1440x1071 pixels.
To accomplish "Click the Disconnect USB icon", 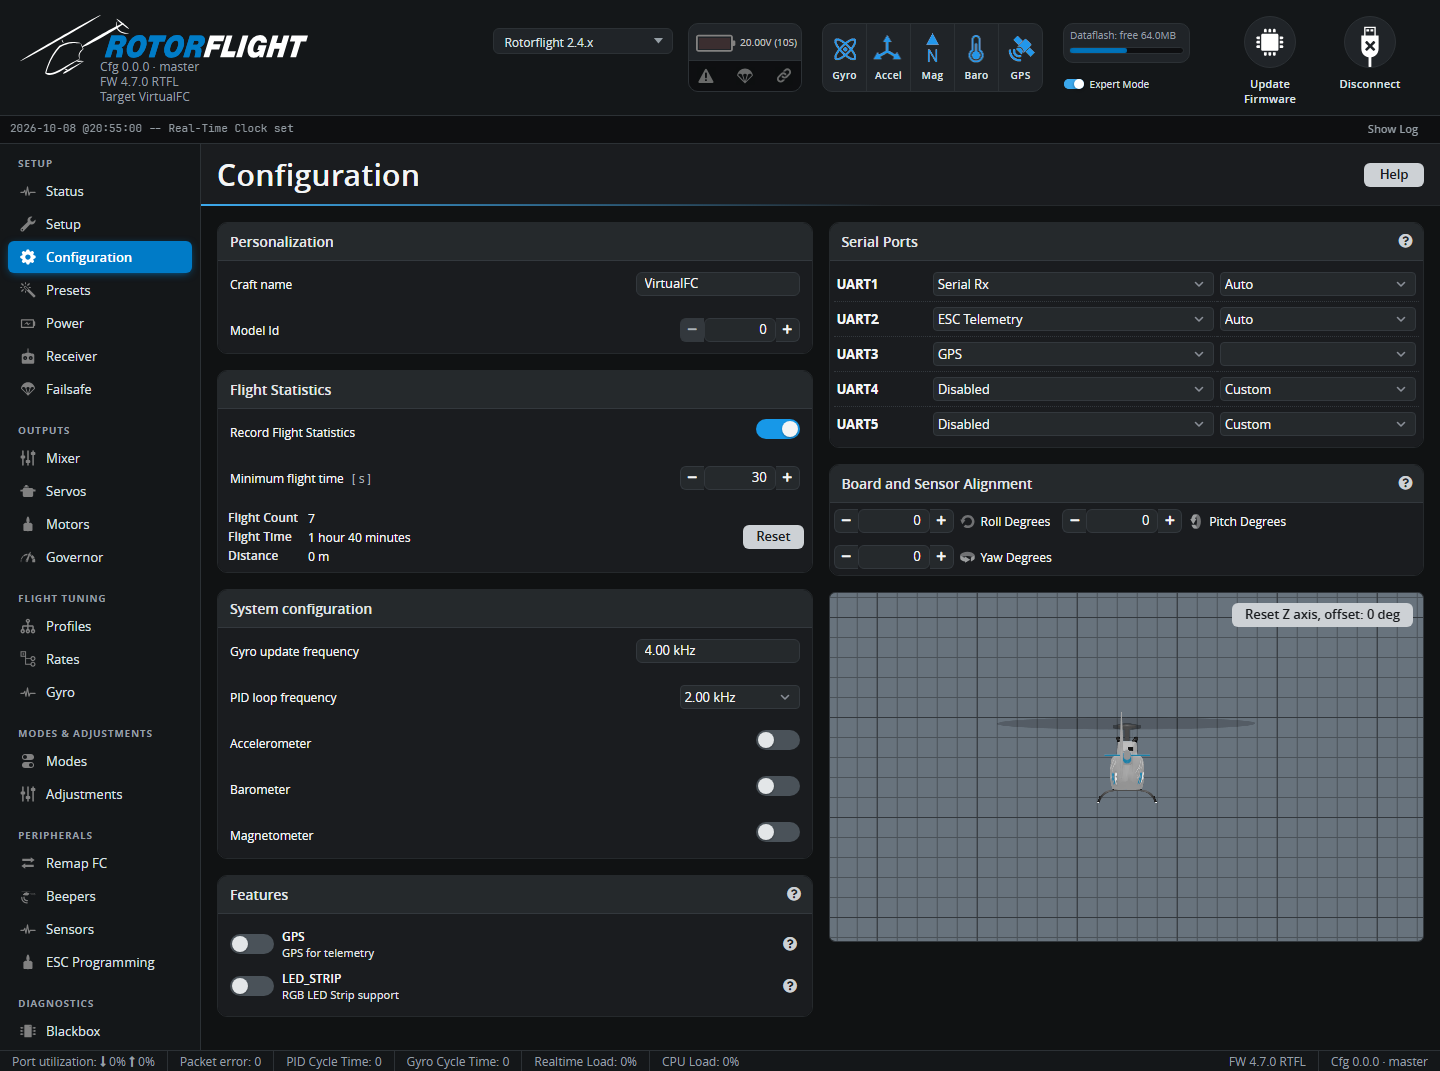I will click(1370, 42).
